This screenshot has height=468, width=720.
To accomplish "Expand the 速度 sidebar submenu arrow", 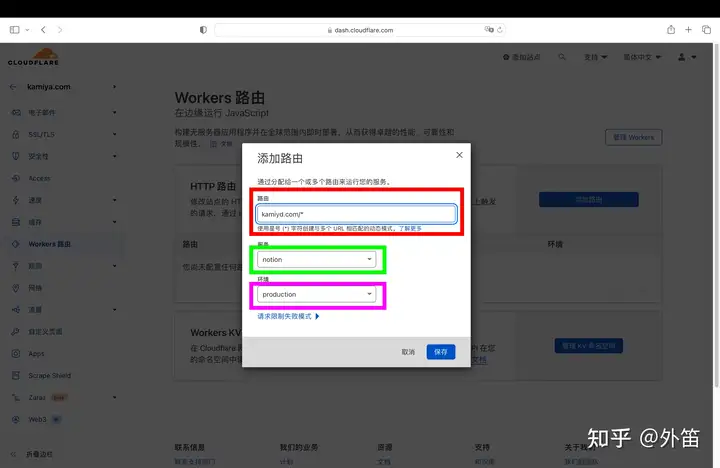I will pyautogui.click(x=114, y=200).
